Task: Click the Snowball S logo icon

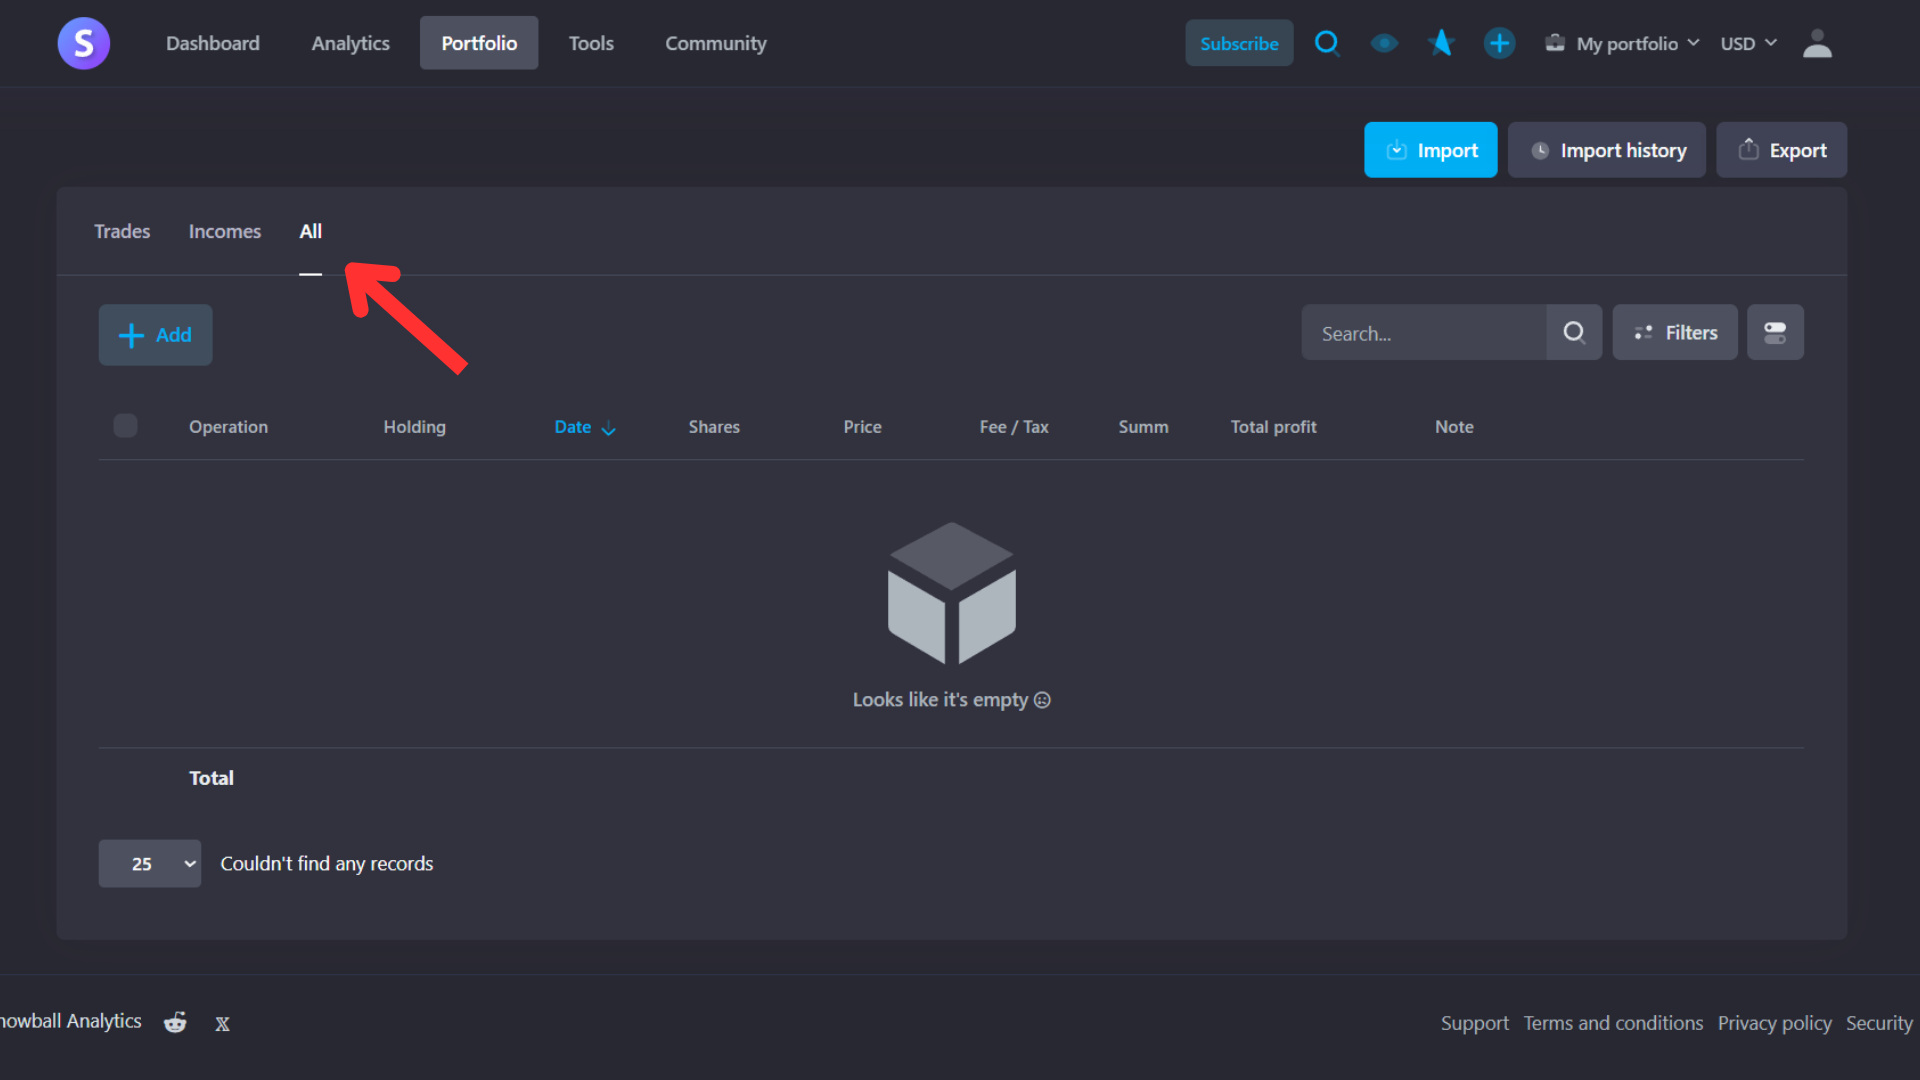Action: click(x=84, y=43)
